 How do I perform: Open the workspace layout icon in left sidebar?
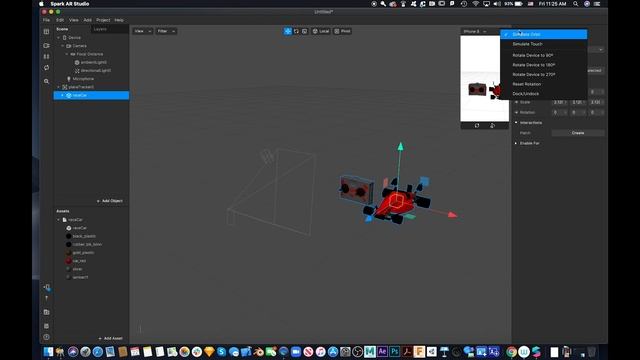[x=47, y=31]
